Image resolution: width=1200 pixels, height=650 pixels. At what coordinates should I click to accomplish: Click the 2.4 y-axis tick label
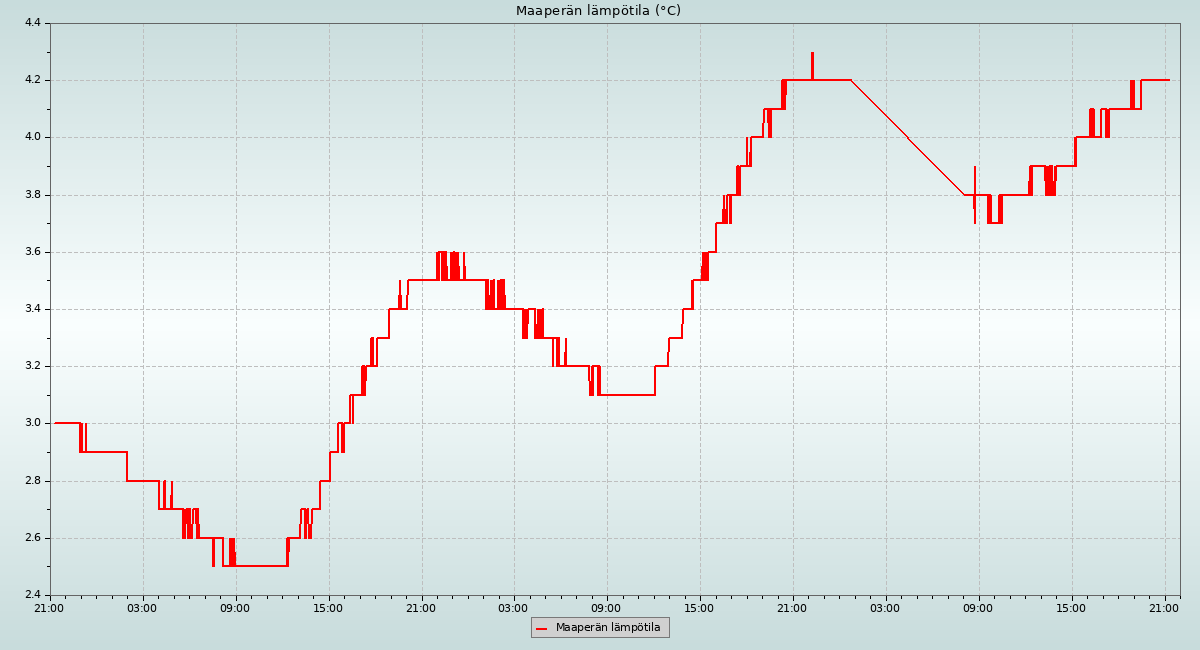click(30, 595)
